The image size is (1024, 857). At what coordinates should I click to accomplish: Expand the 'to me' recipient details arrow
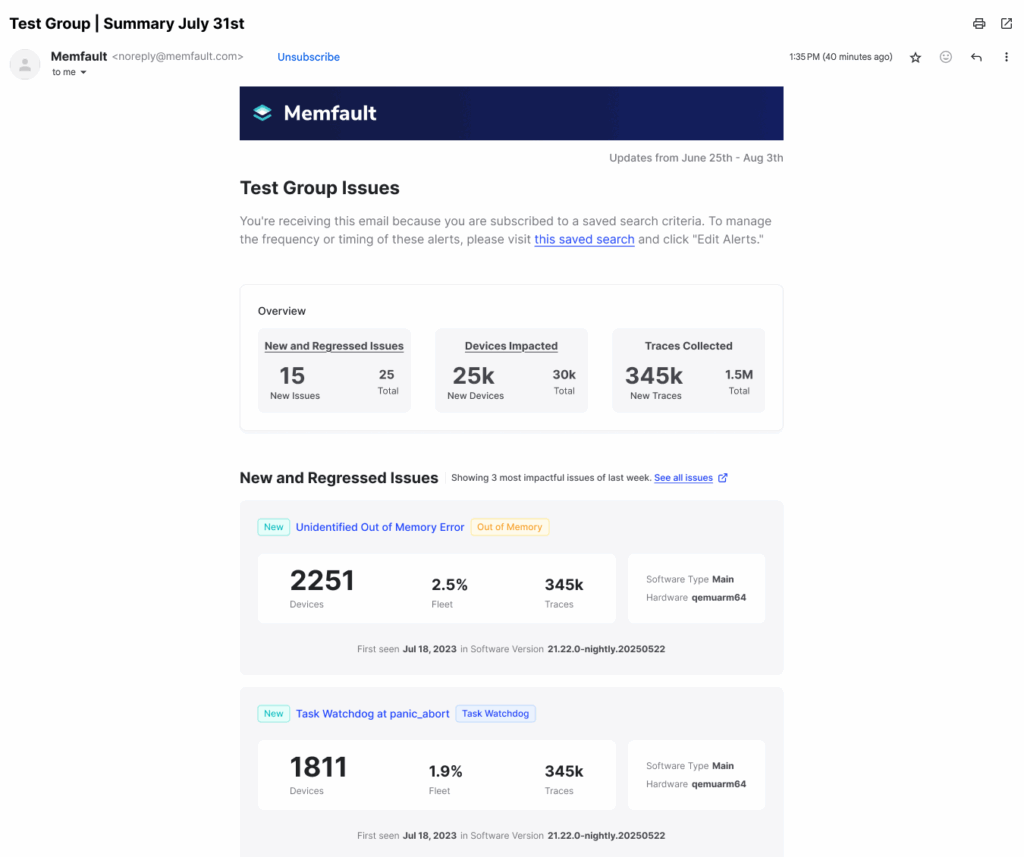[x=84, y=73]
